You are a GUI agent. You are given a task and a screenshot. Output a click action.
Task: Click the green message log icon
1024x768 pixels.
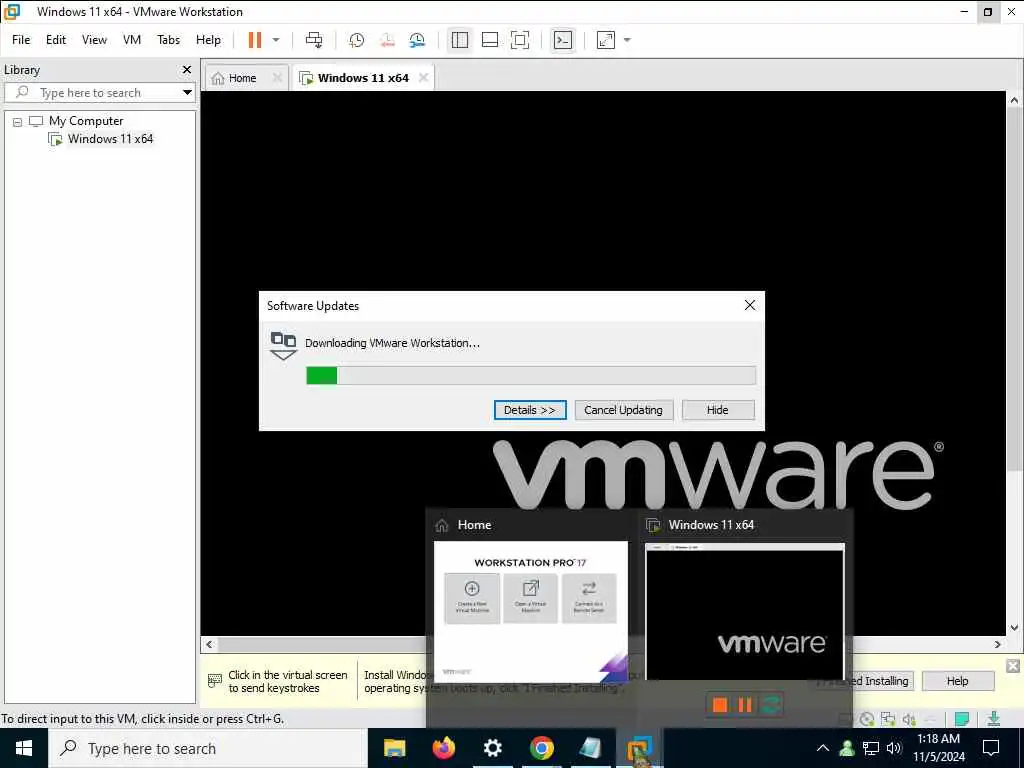pos(962,719)
